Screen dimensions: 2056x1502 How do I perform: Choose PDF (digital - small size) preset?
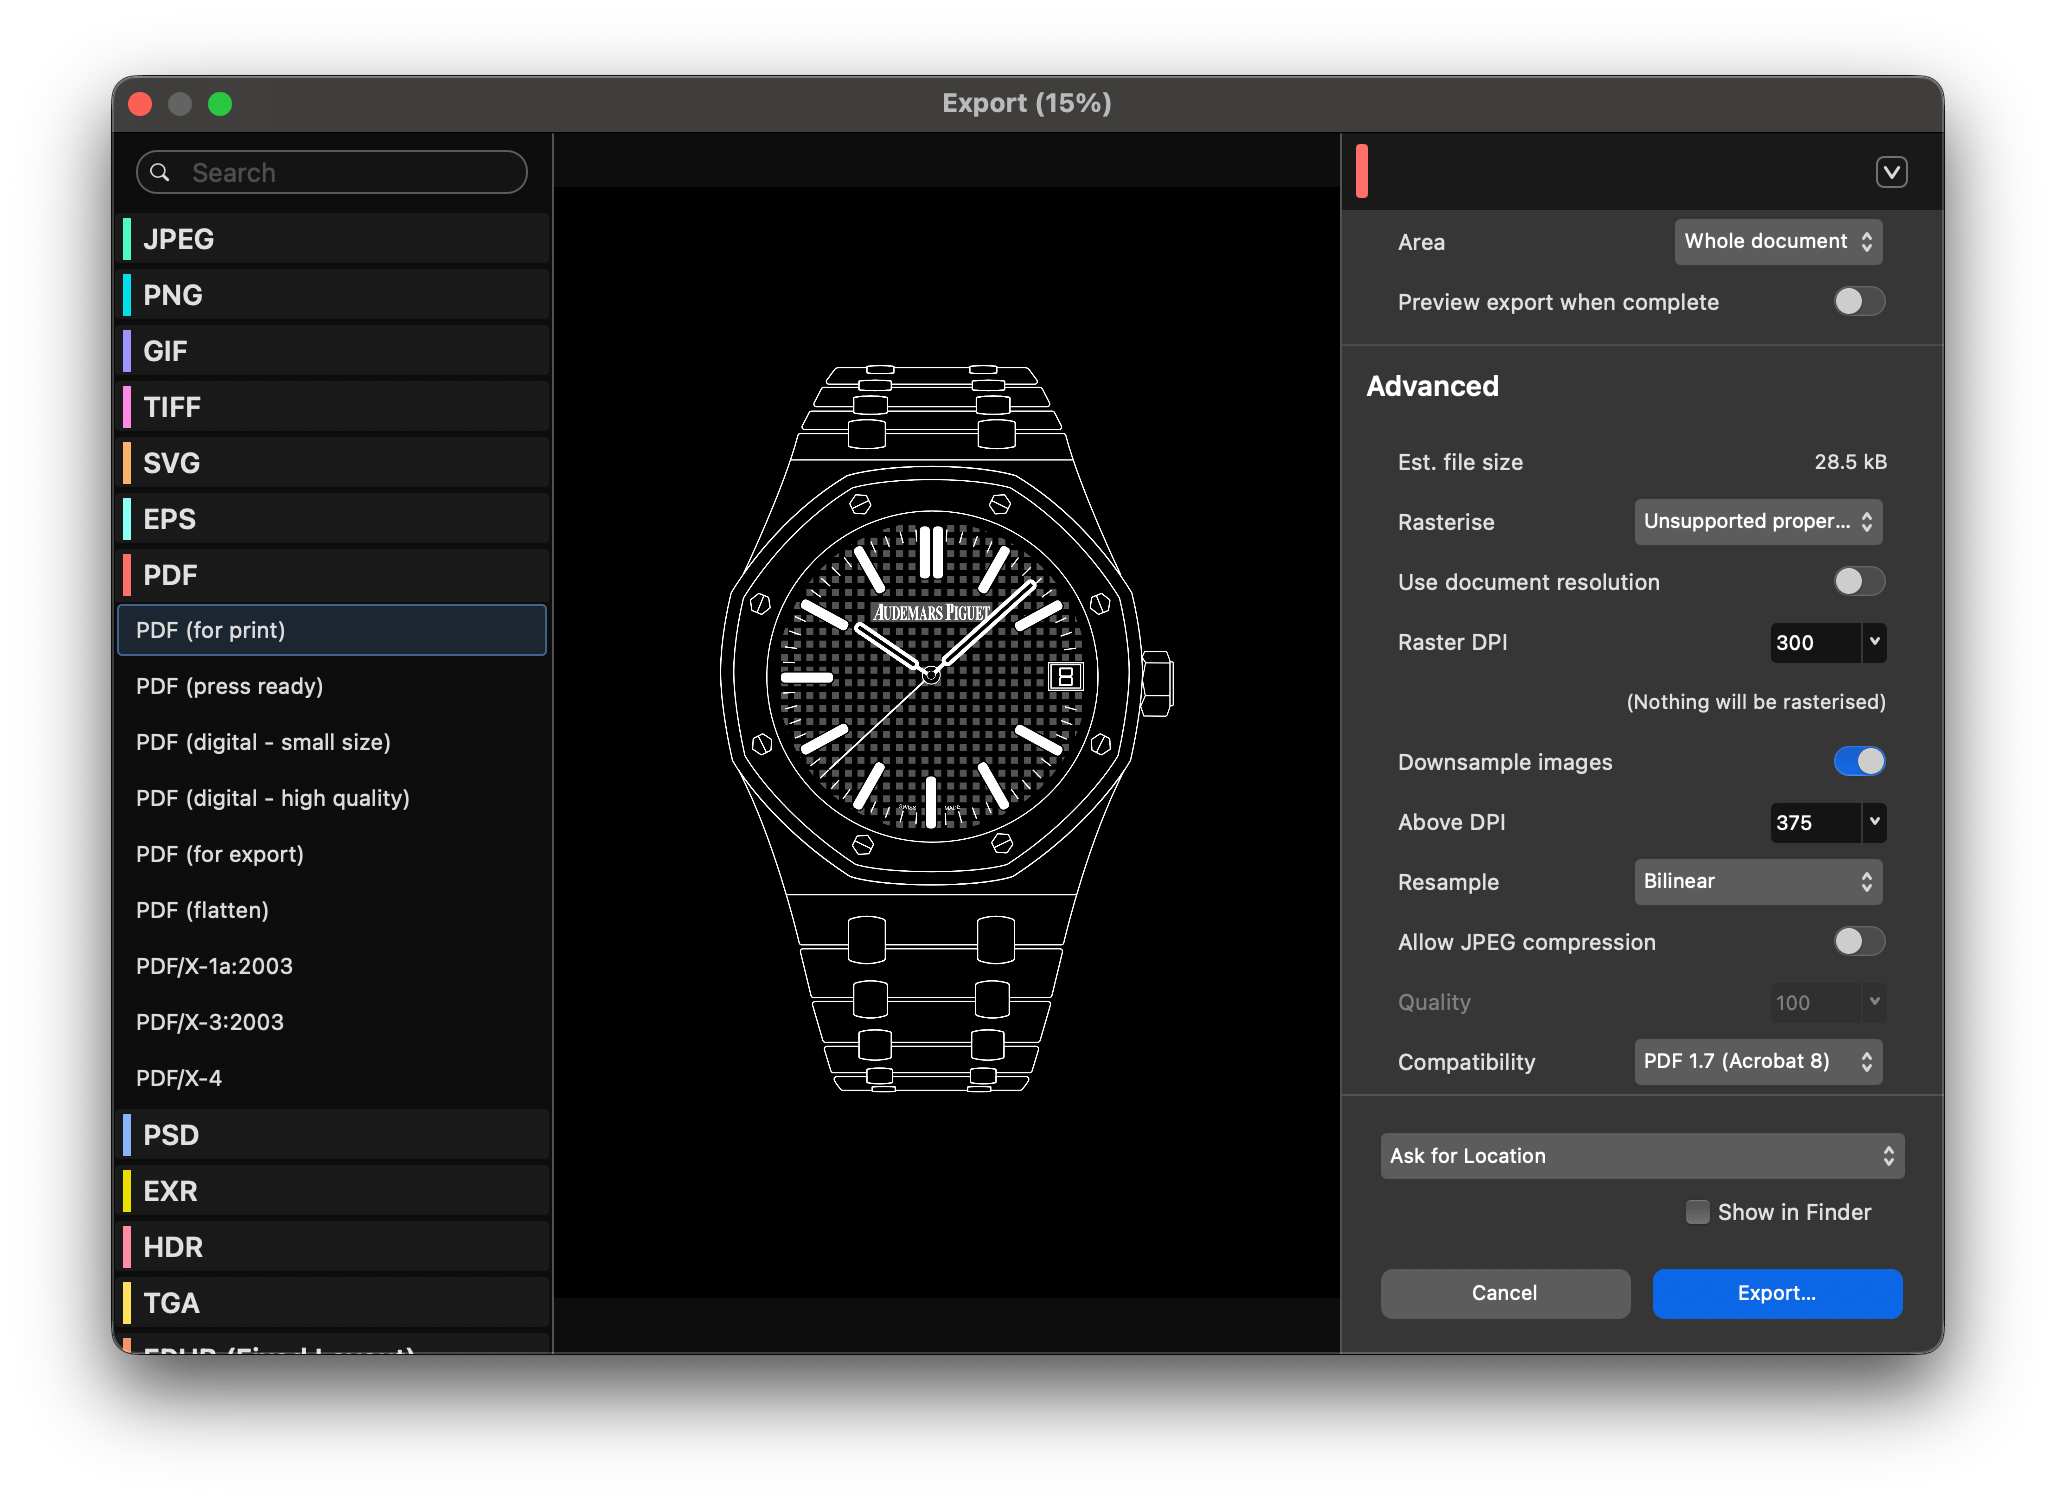point(332,742)
